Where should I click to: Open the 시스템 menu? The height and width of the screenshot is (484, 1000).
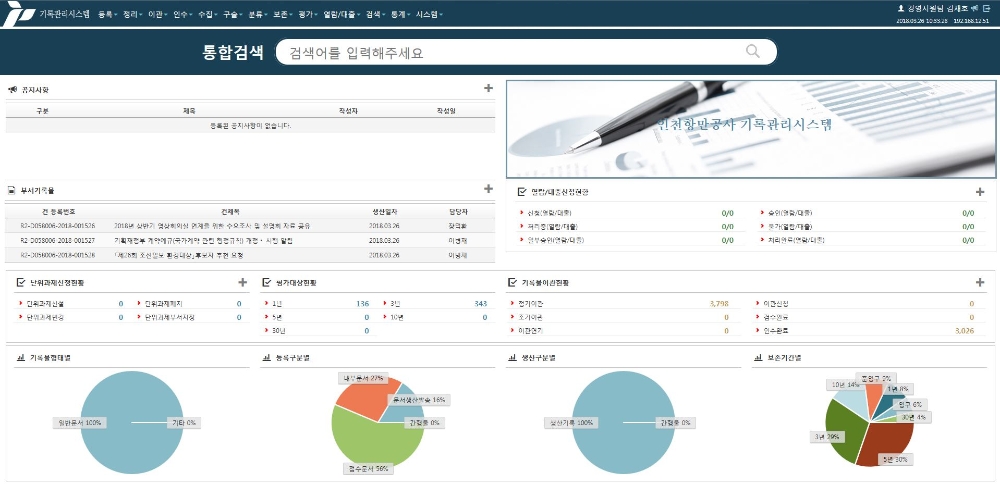pyautogui.click(x=429, y=14)
